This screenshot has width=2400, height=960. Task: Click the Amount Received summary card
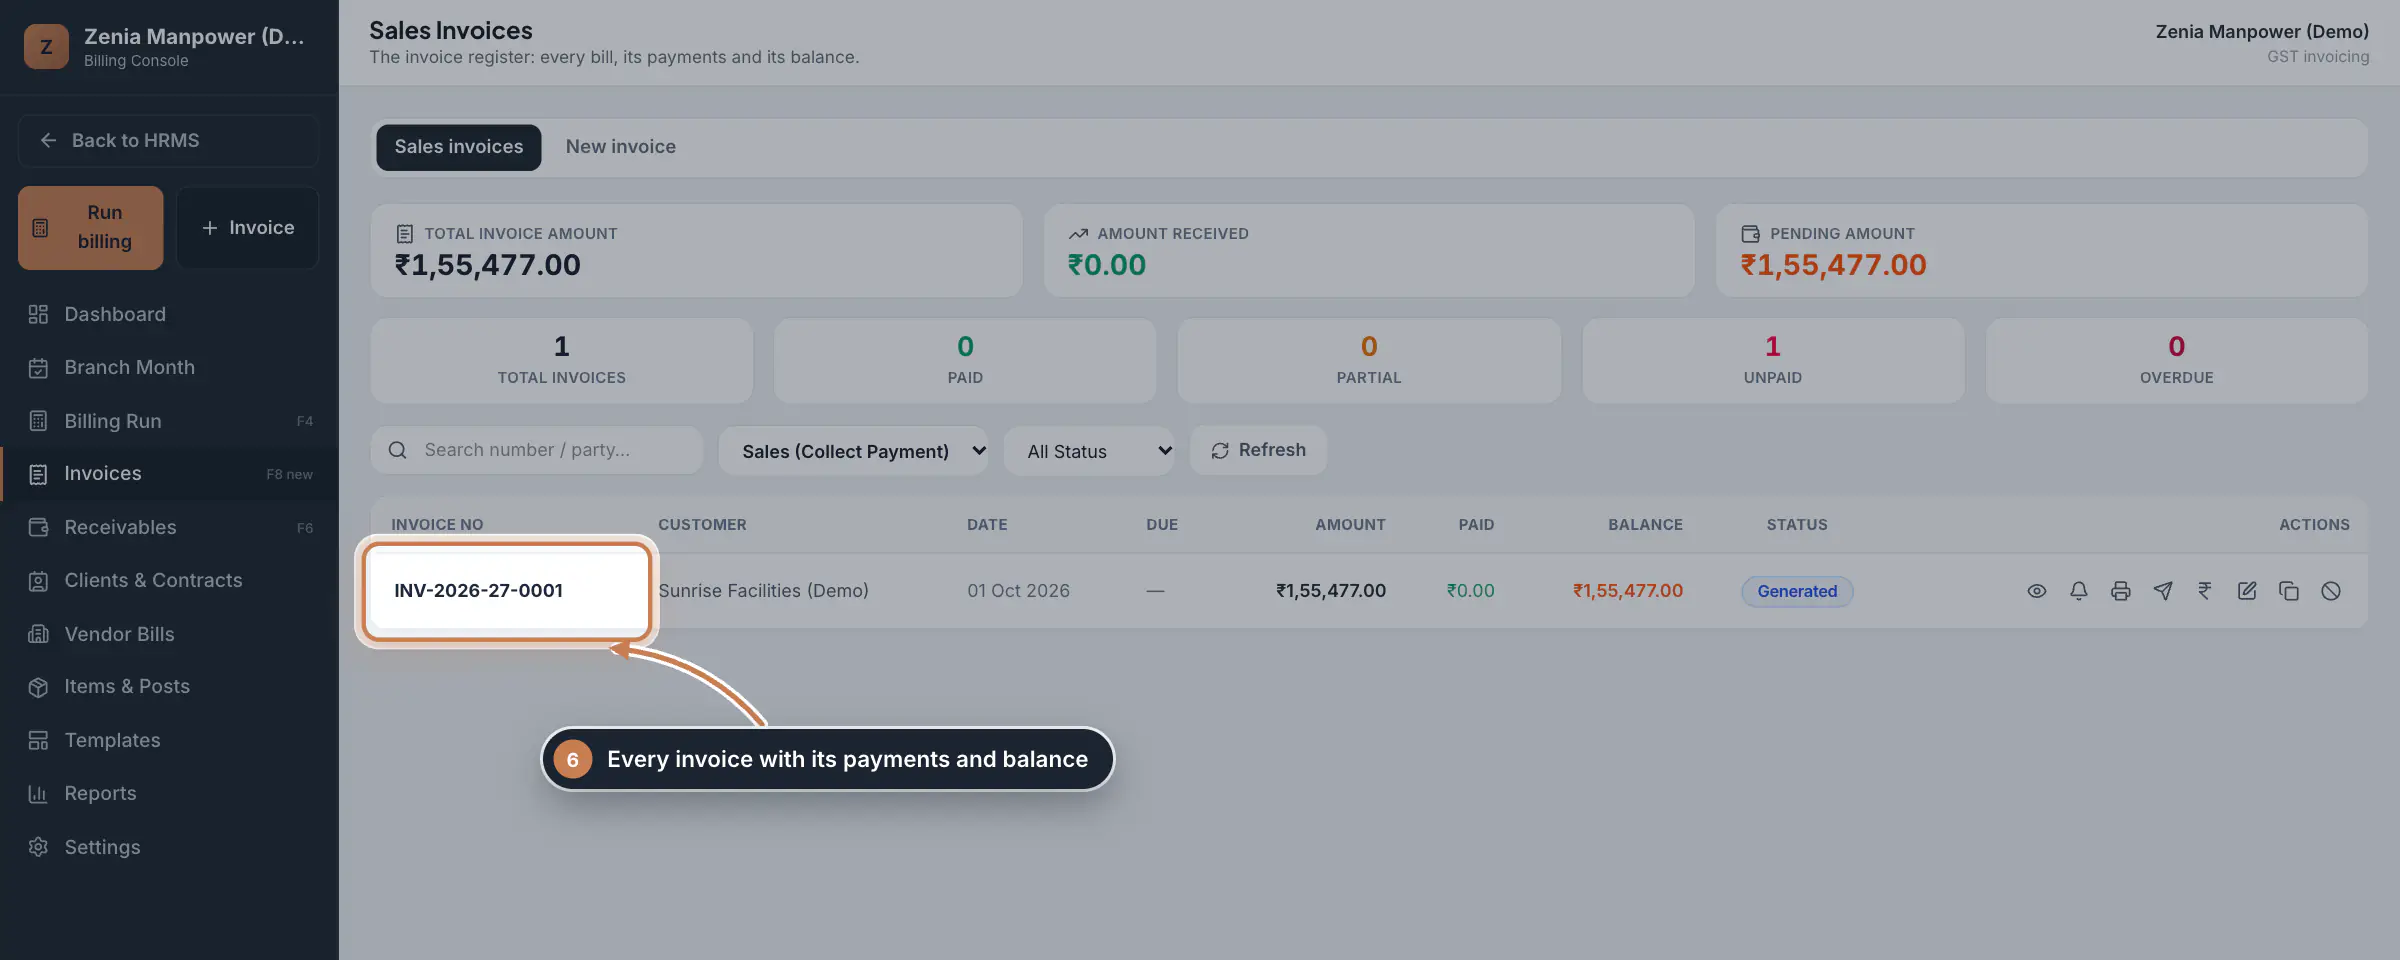tap(1369, 251)
